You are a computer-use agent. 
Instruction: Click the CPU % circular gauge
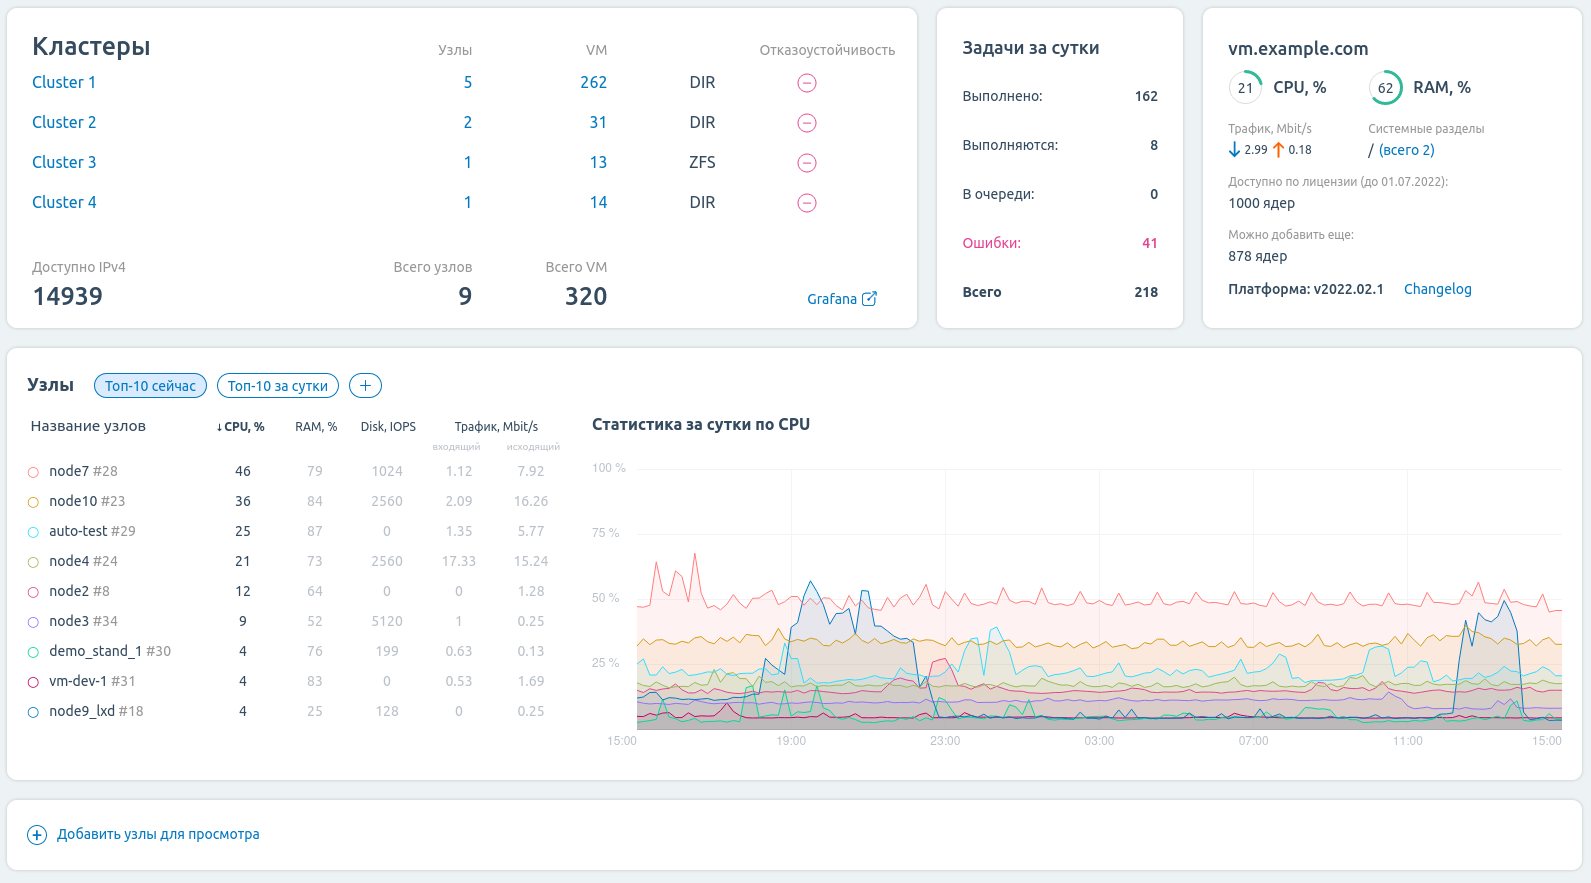point(1245,88)
